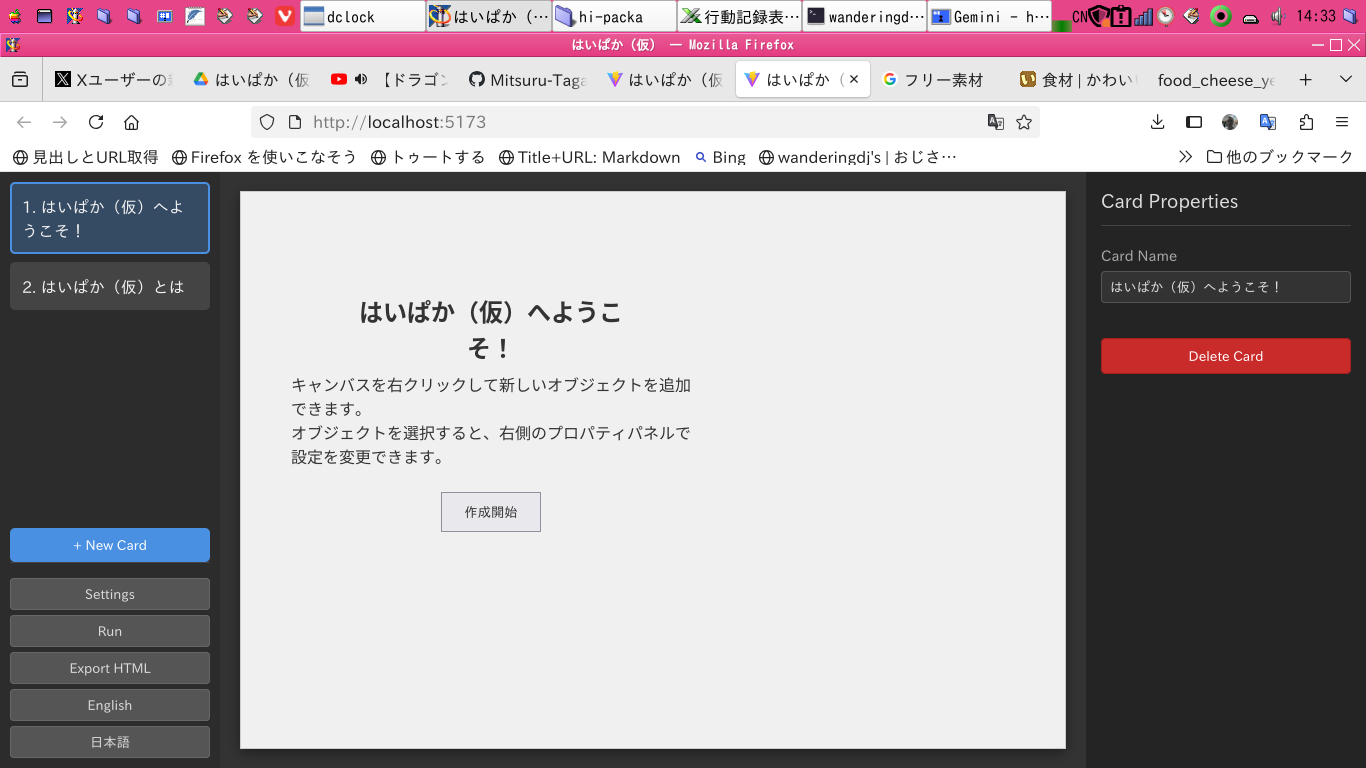Select card 1. はいぱか（仮）へようこそ！
The image size is (1366, 768).
(x=110, y=218)
